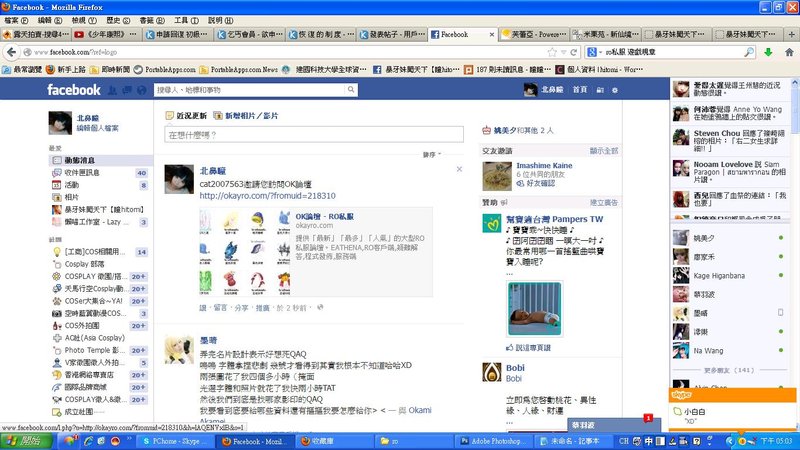Open Pampers TW sponsored page title
The height and width of the screenshot is (450, 800).
554,219
